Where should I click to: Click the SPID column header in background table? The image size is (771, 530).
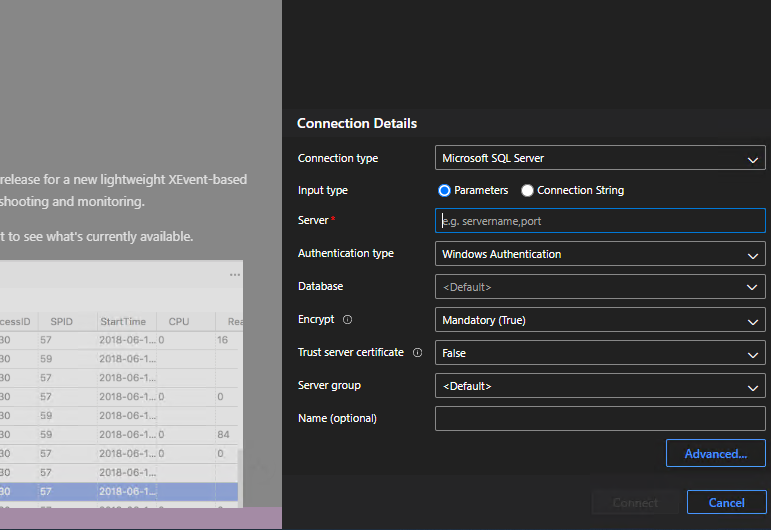61,322
